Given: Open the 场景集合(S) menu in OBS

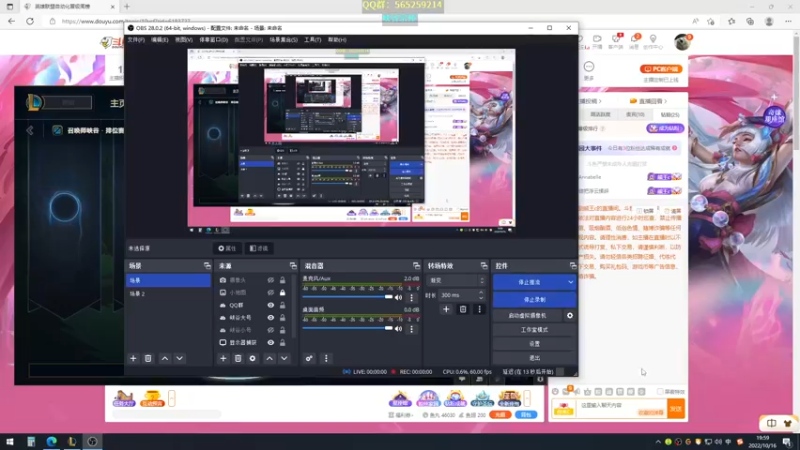Looking at the screenshot, I should click(284, 40).
